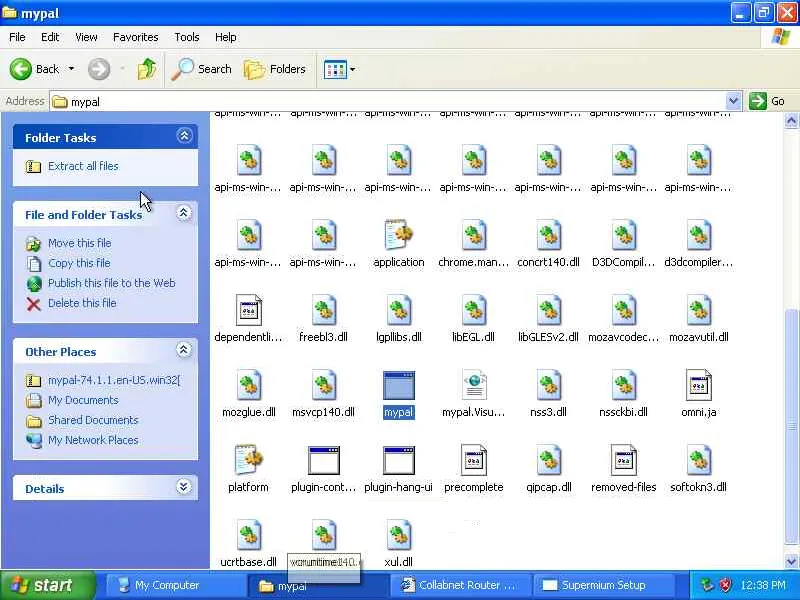Select the mypal.VisualElementsManifest file icon
Image resolution: width=800 pixels, height=600 pixels.
(473, 386)
